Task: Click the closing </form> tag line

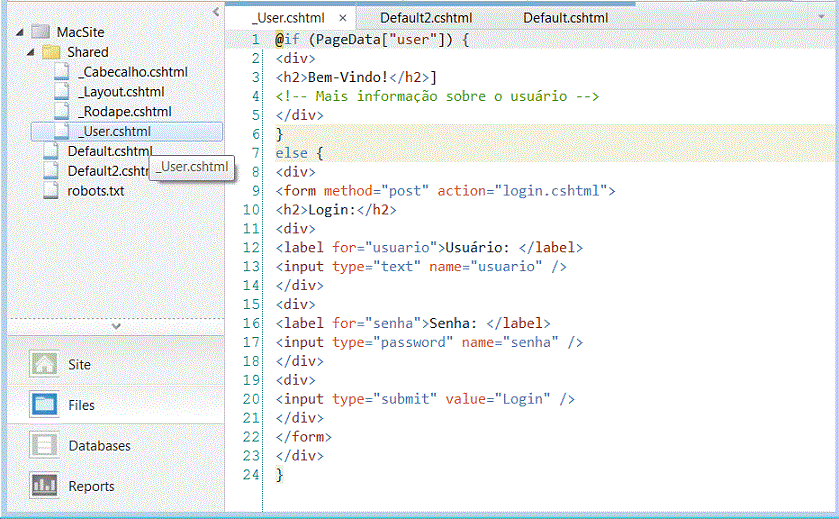Action: point(303,437)
